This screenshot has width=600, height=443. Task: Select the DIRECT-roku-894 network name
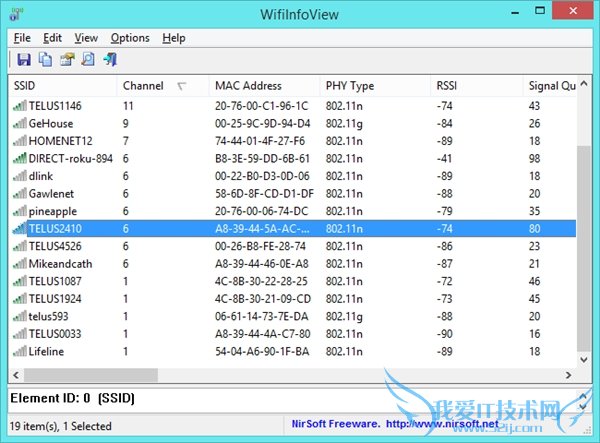coord(71,158)
